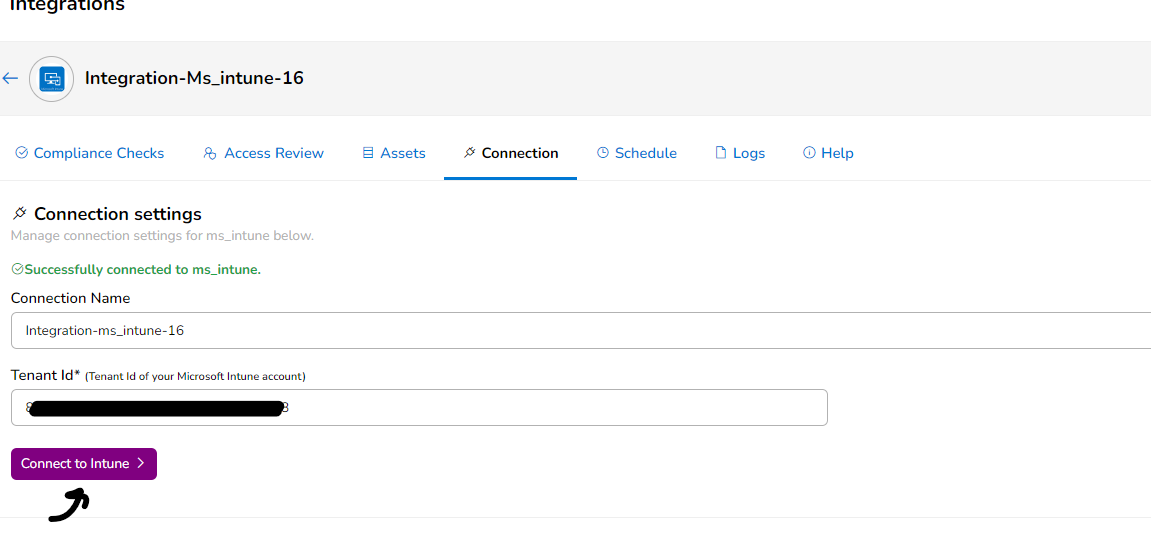Viewport: 1151px width, 541px height.
Task: Click the Manage connection settings description text
Action: pyautogui.click(x=162, y=236)
